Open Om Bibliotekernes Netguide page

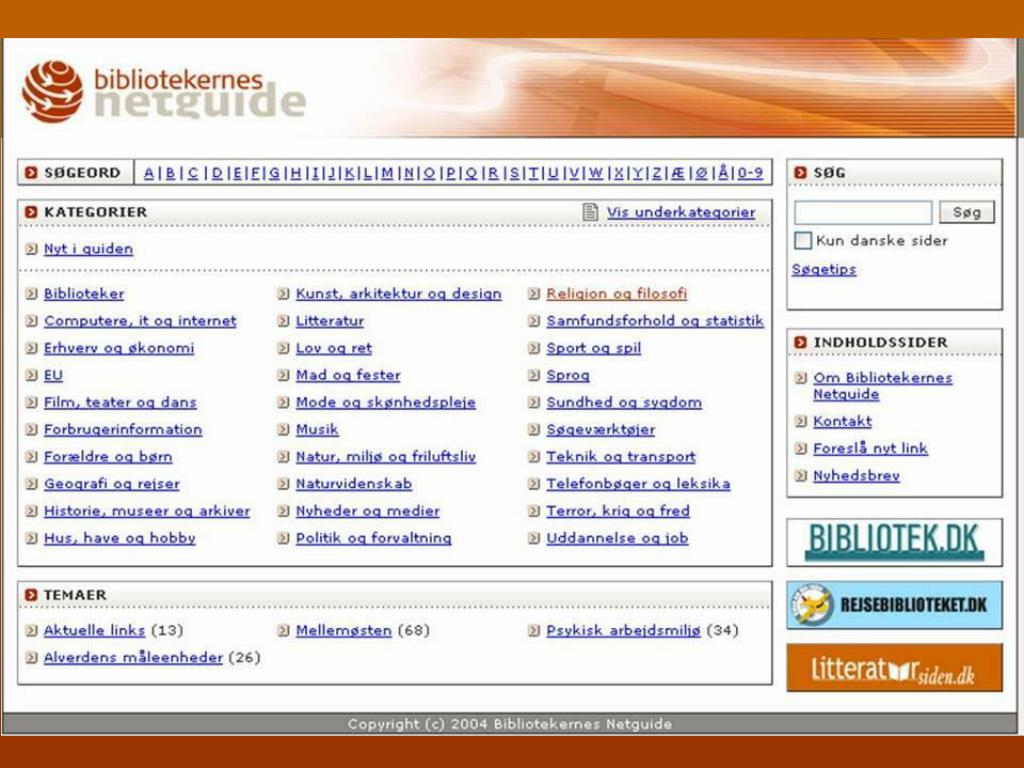[882, 386]
